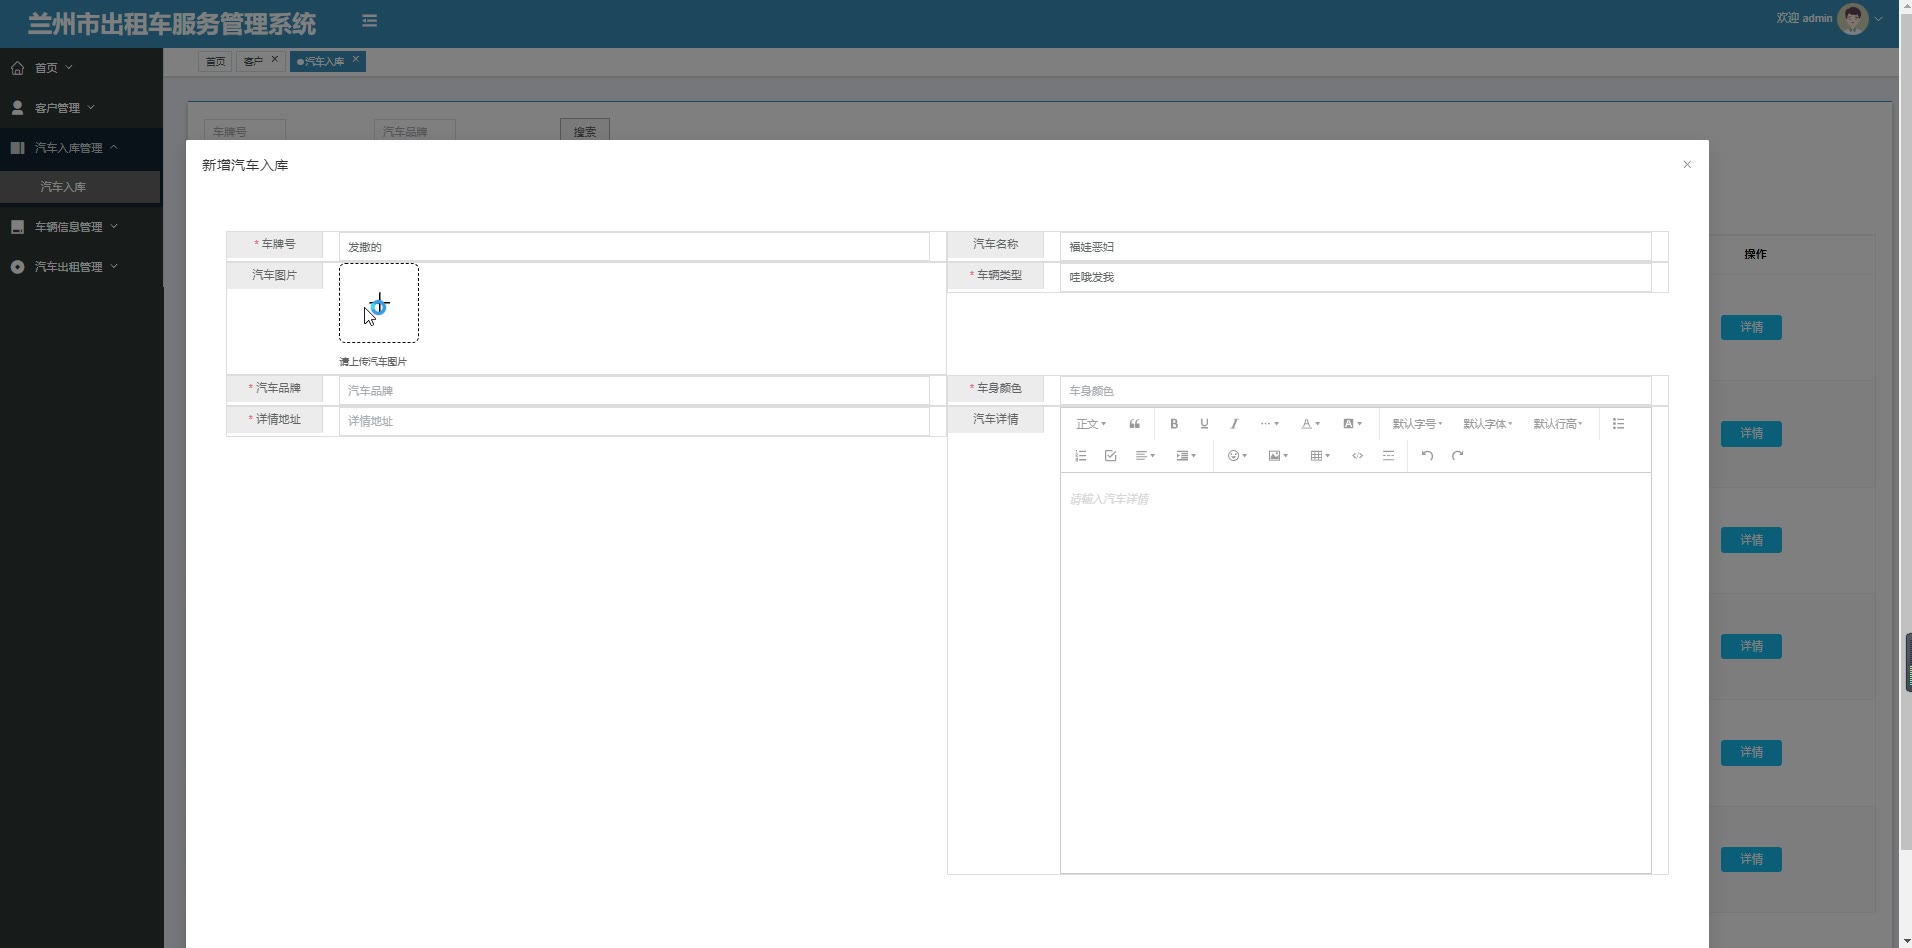This screenshot has width=1912, height=948.
Task: Open the 默认字体 font family dropdown
Action: tap(1487, 424)
